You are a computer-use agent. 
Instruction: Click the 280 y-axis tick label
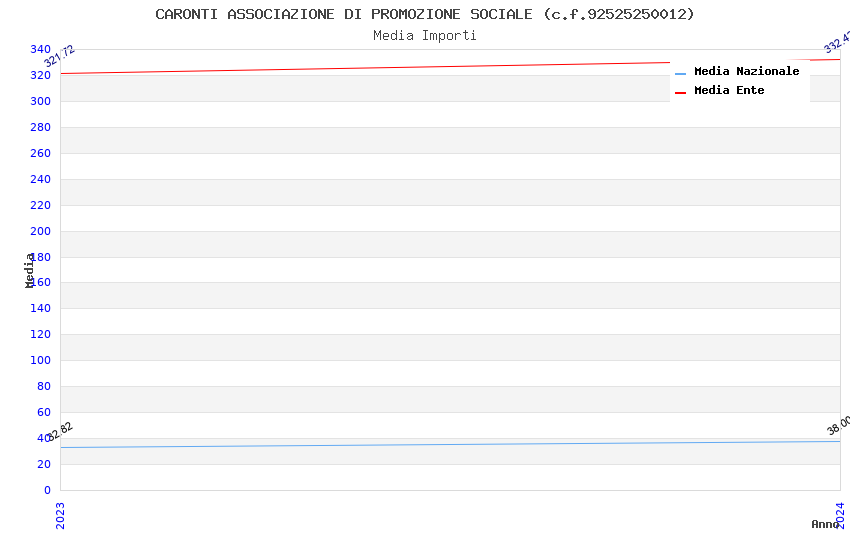pyautogui.click(x=41, y=127)
